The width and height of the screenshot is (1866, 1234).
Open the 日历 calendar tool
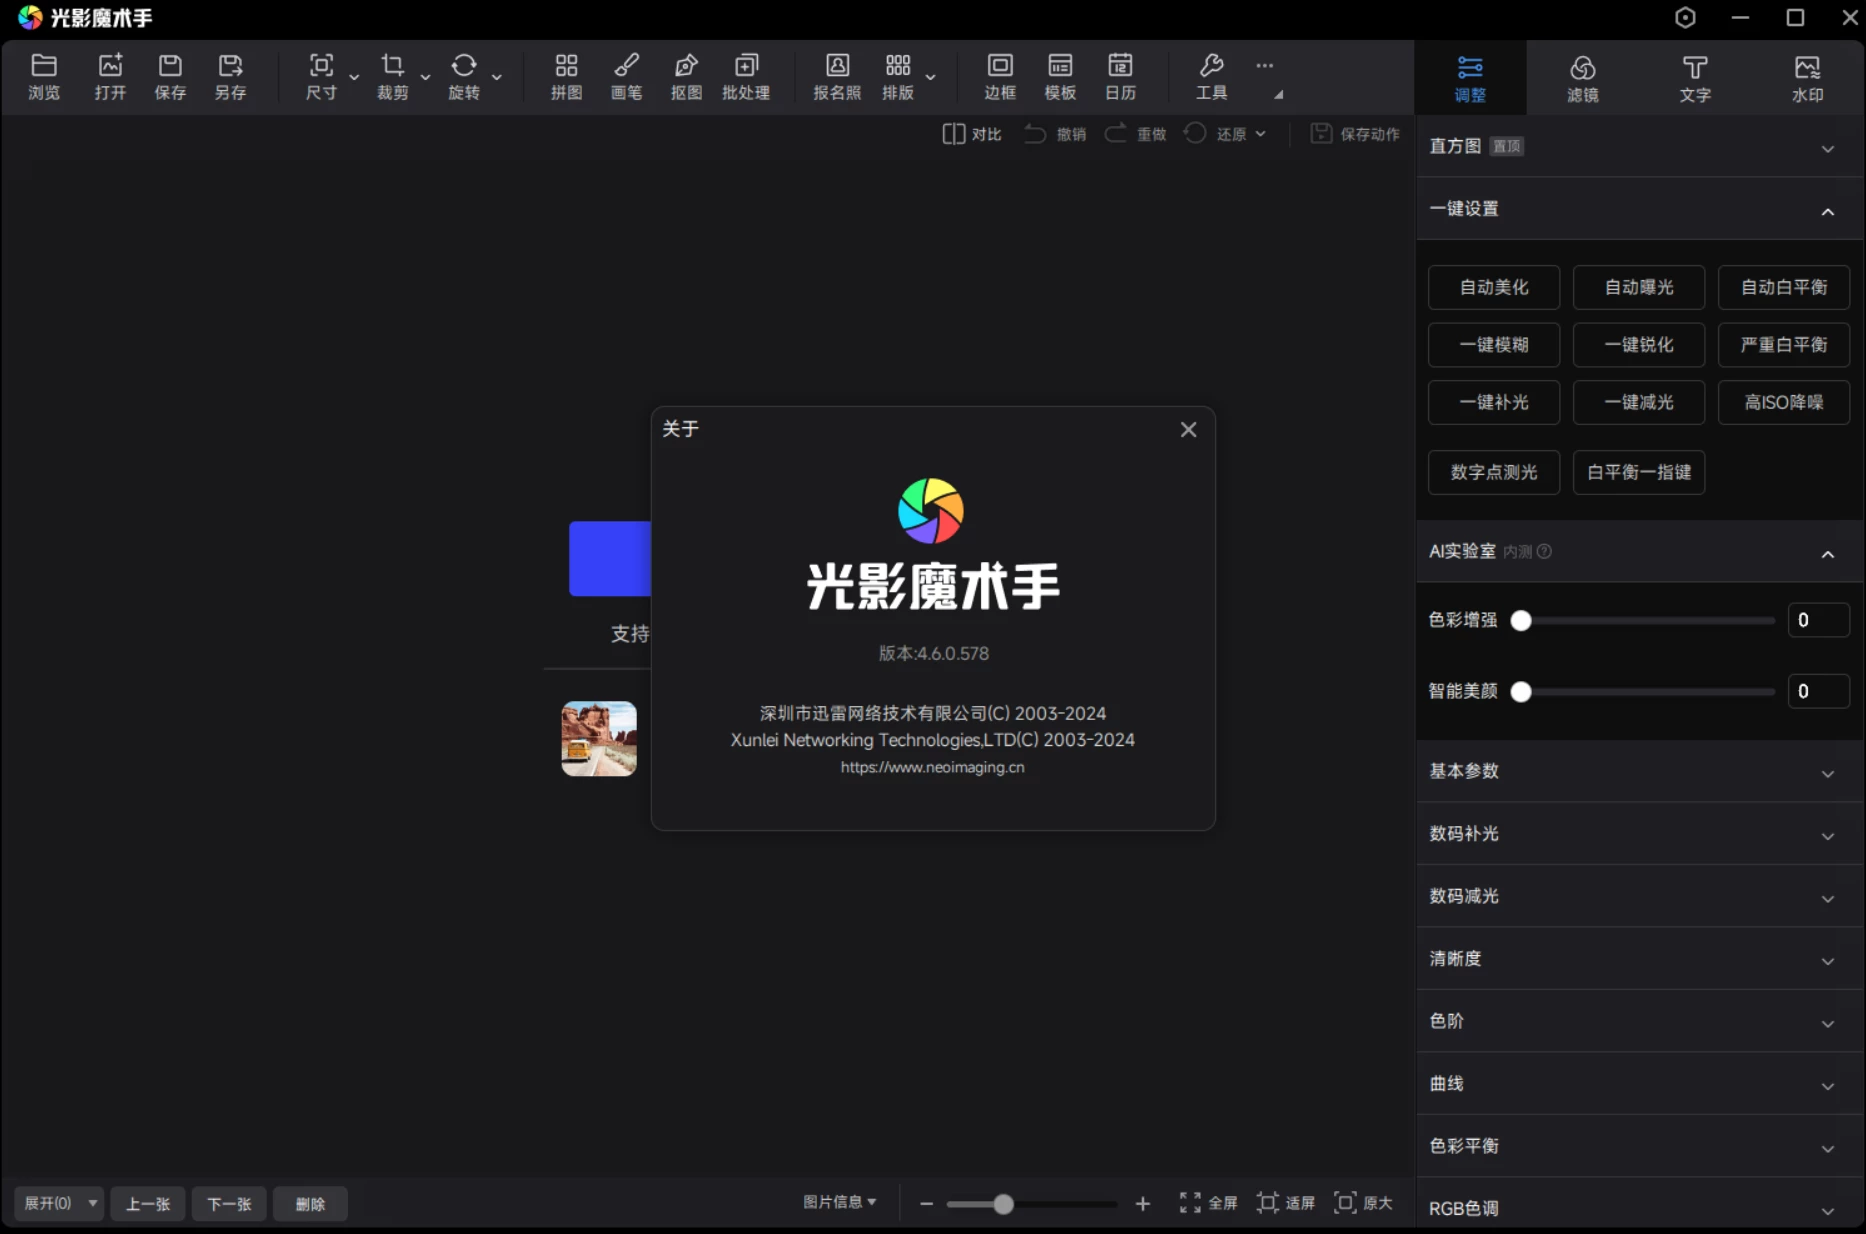tap(1120, 77)
